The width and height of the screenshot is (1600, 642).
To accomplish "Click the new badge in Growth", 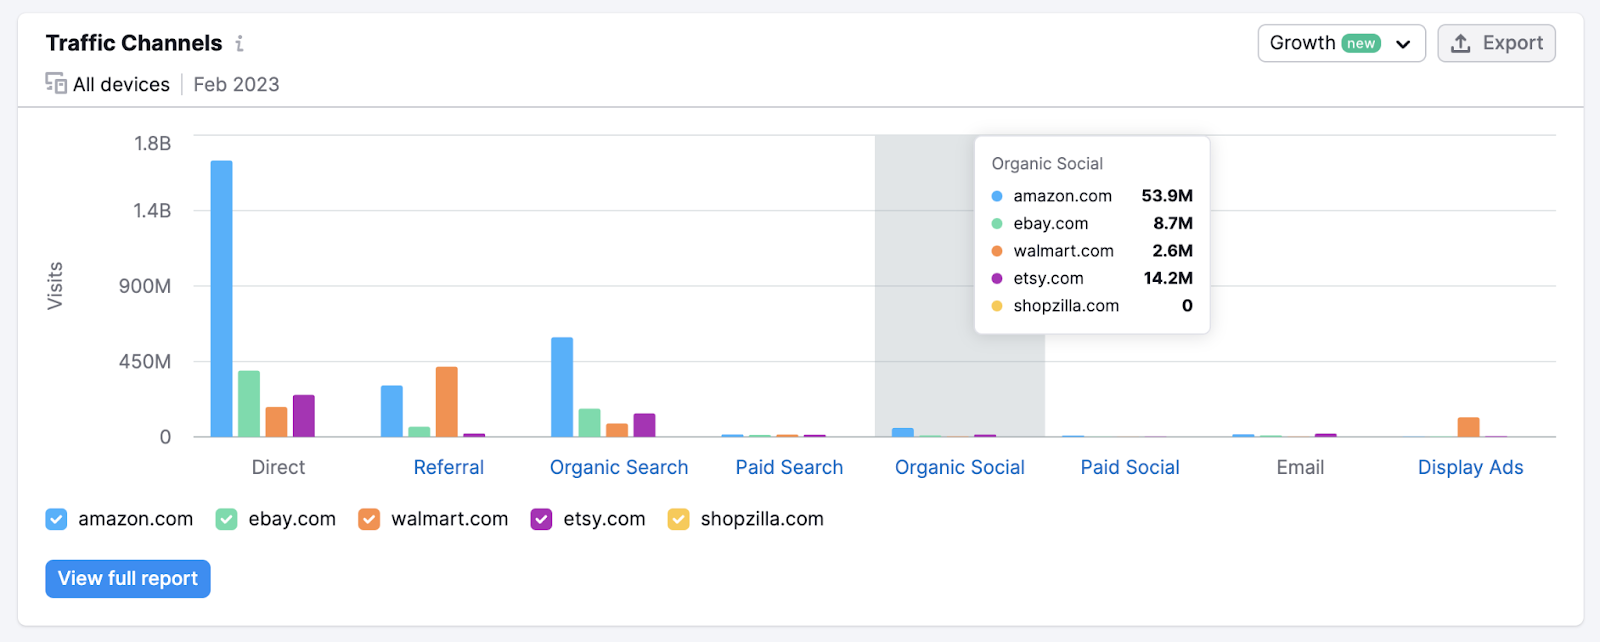I will click(1361, 43).
